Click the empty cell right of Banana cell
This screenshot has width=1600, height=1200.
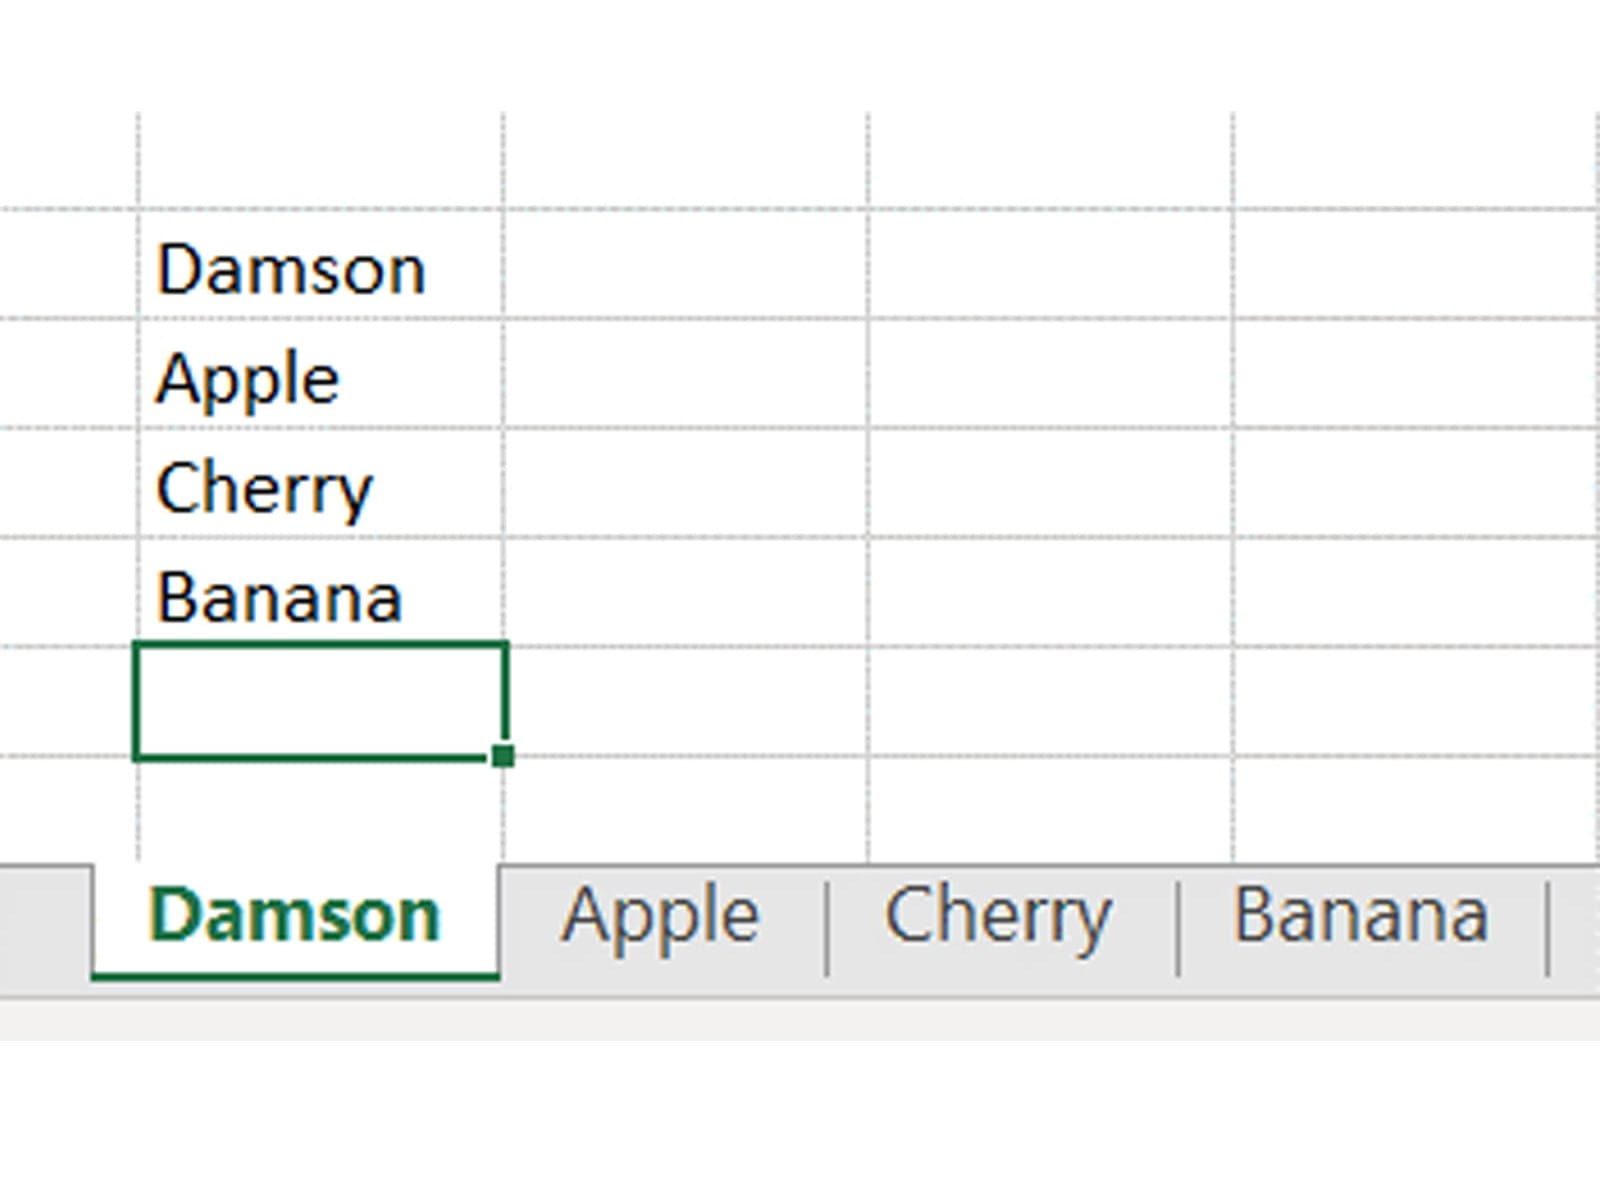[x=685, y=593]
